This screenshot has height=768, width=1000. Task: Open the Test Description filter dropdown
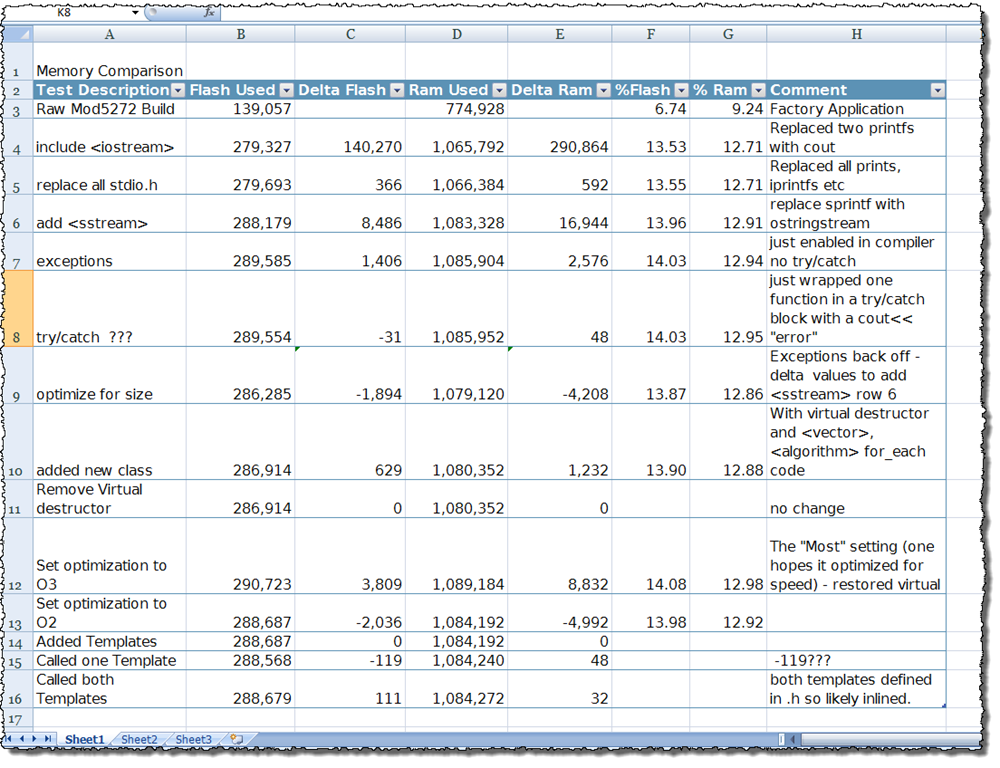[x=178, y=91]
